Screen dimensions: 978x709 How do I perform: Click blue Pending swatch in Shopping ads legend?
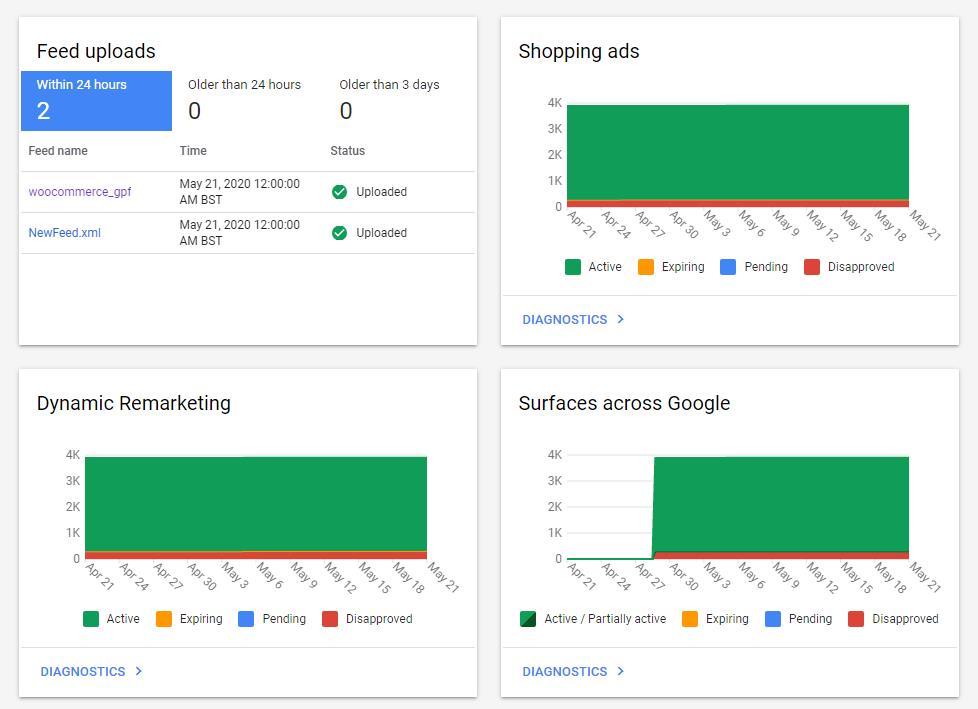pyautogui.click(x=728, y=267)
